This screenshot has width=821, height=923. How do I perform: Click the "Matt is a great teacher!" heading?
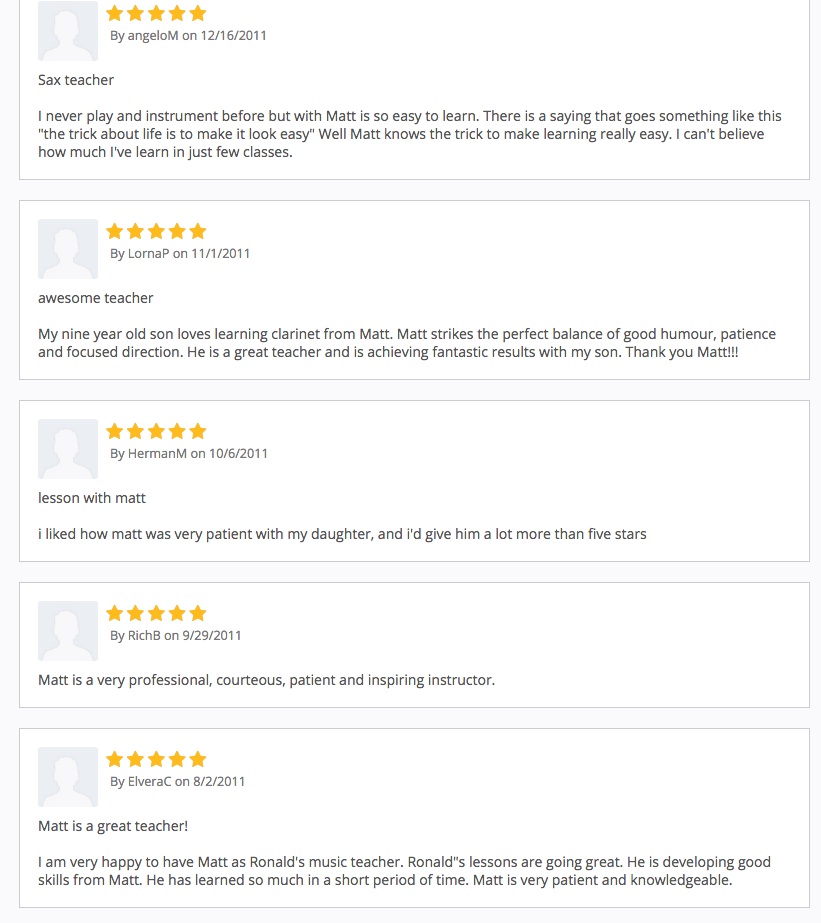coord(113,826)
